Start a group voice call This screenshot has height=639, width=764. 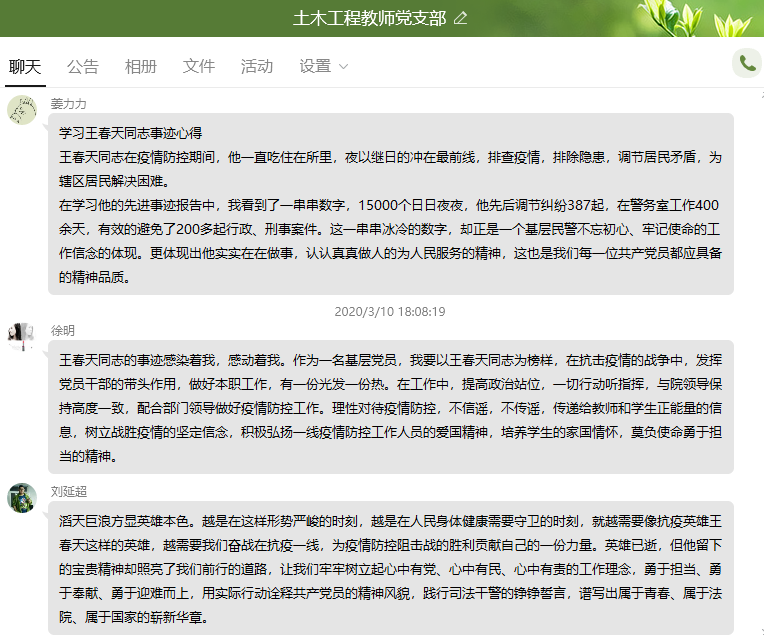(x=747, y=63)
